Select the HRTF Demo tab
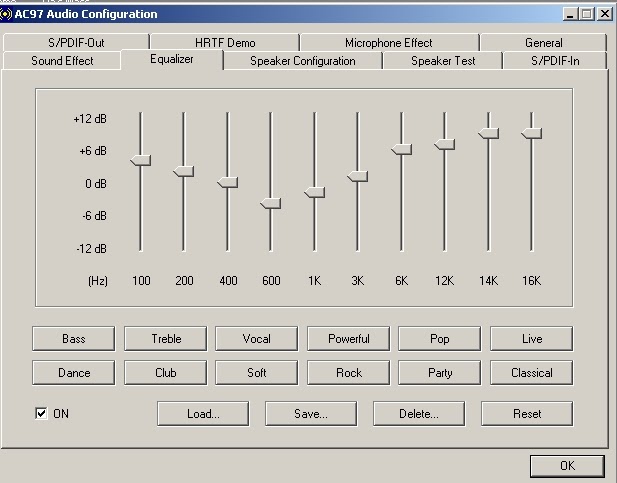The image size is (617, 483). click(x=225, y=43)
